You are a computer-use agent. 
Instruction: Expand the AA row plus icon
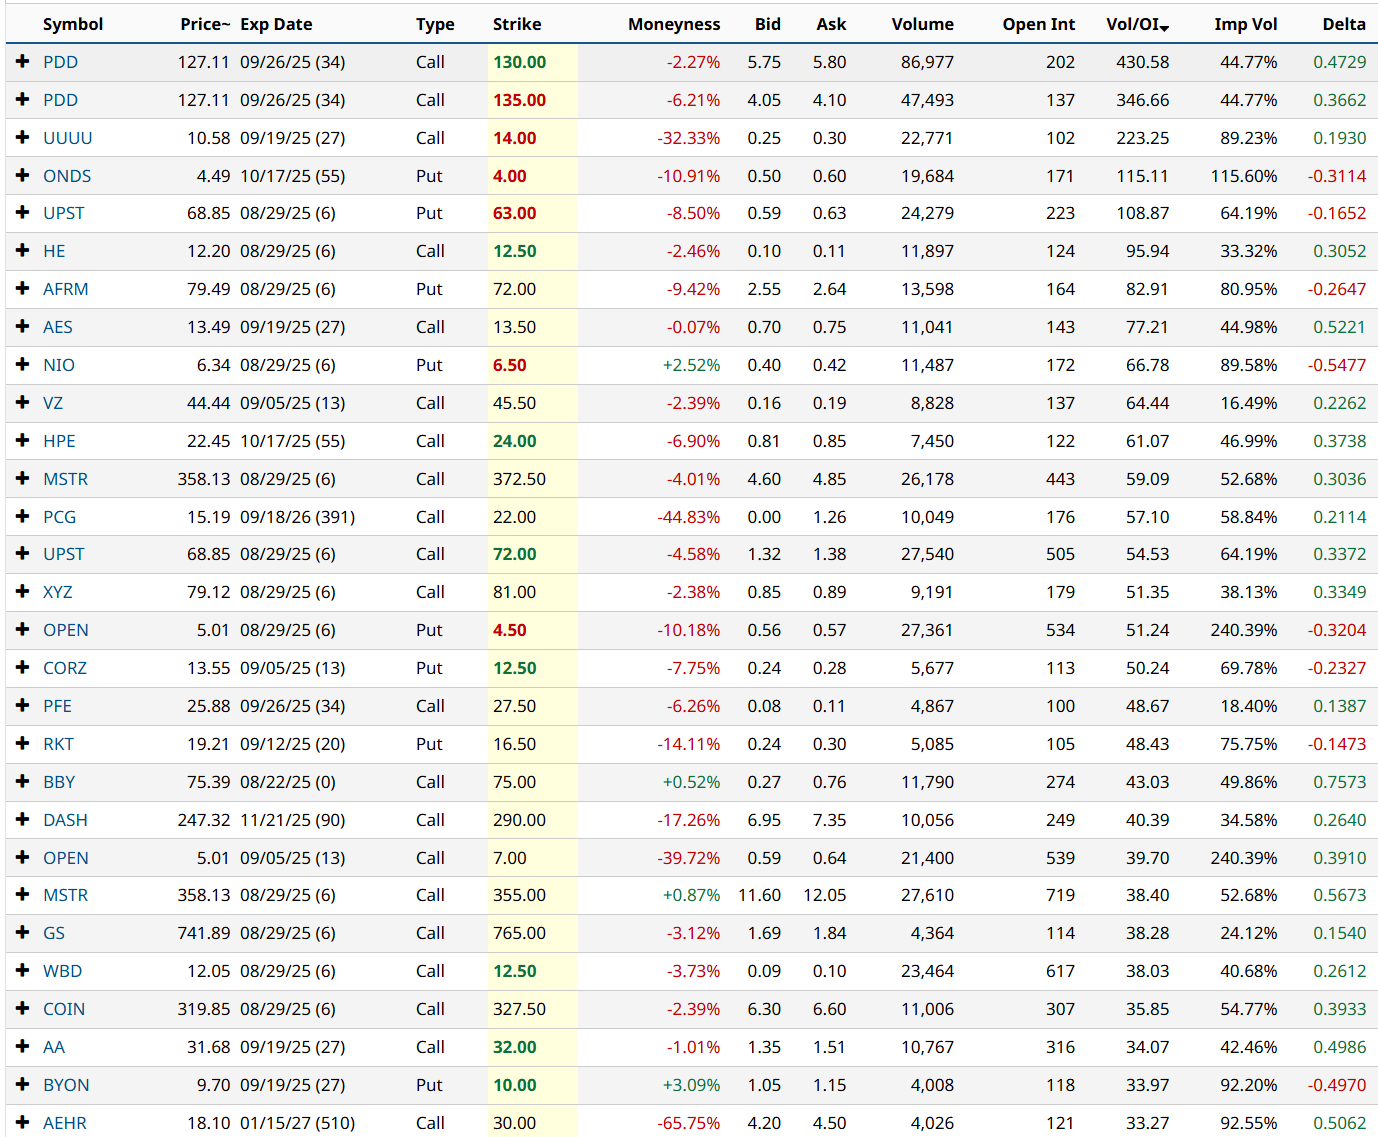pos(22,1047)
